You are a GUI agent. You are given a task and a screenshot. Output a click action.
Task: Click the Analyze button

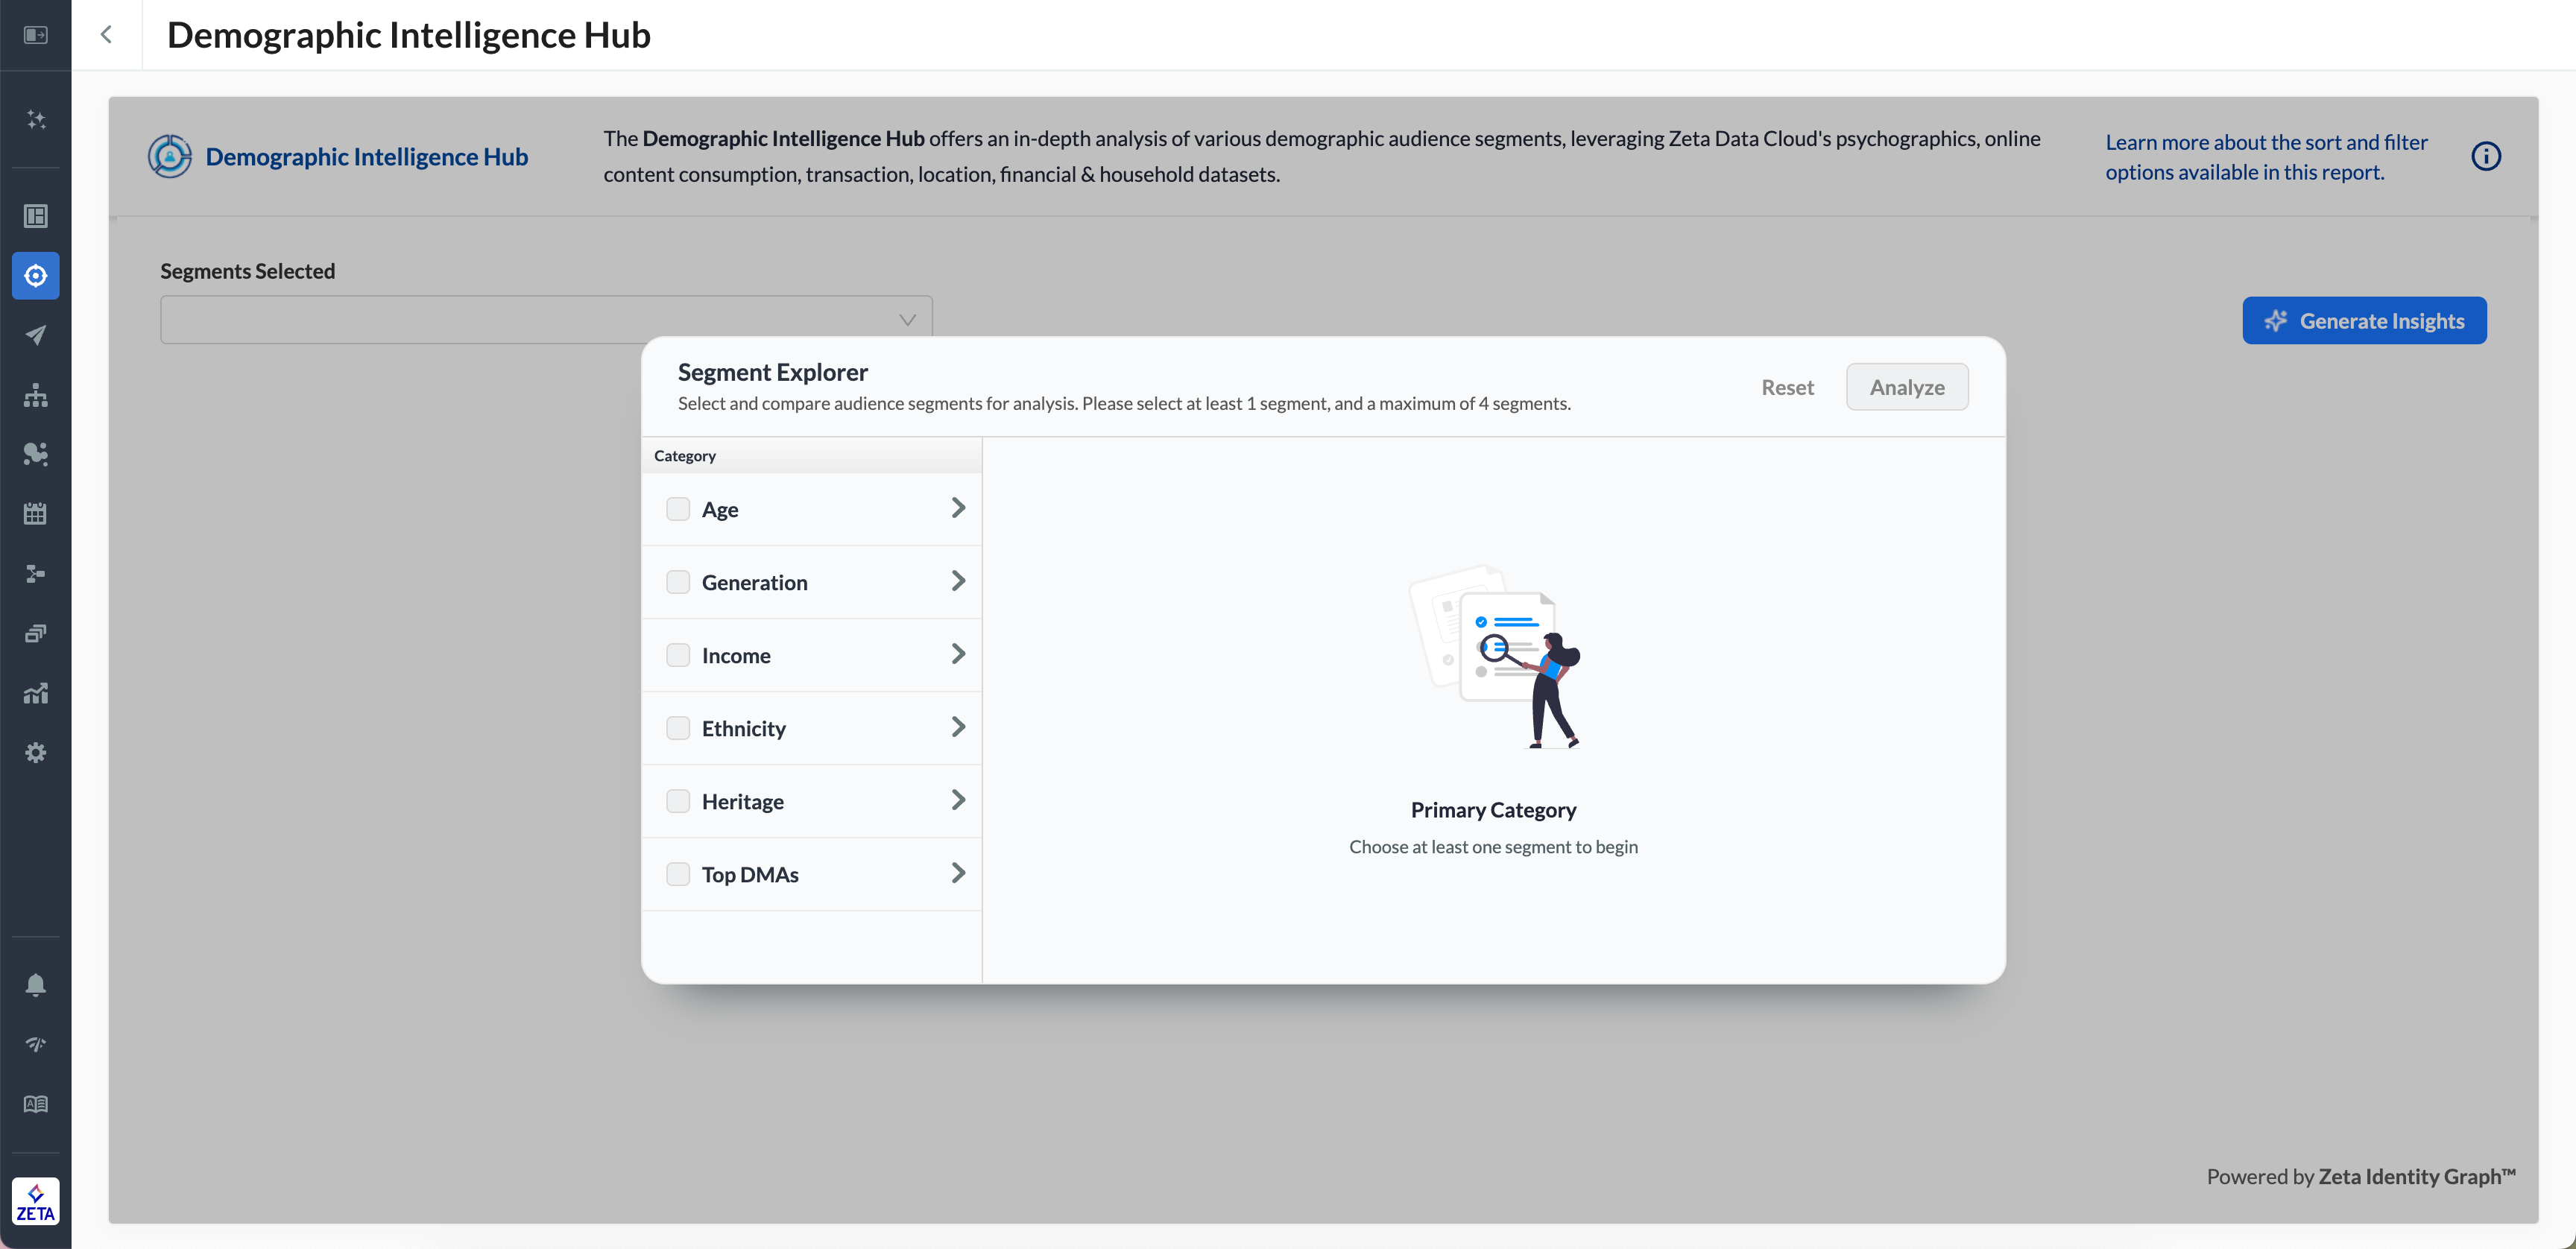(1906, 387)
